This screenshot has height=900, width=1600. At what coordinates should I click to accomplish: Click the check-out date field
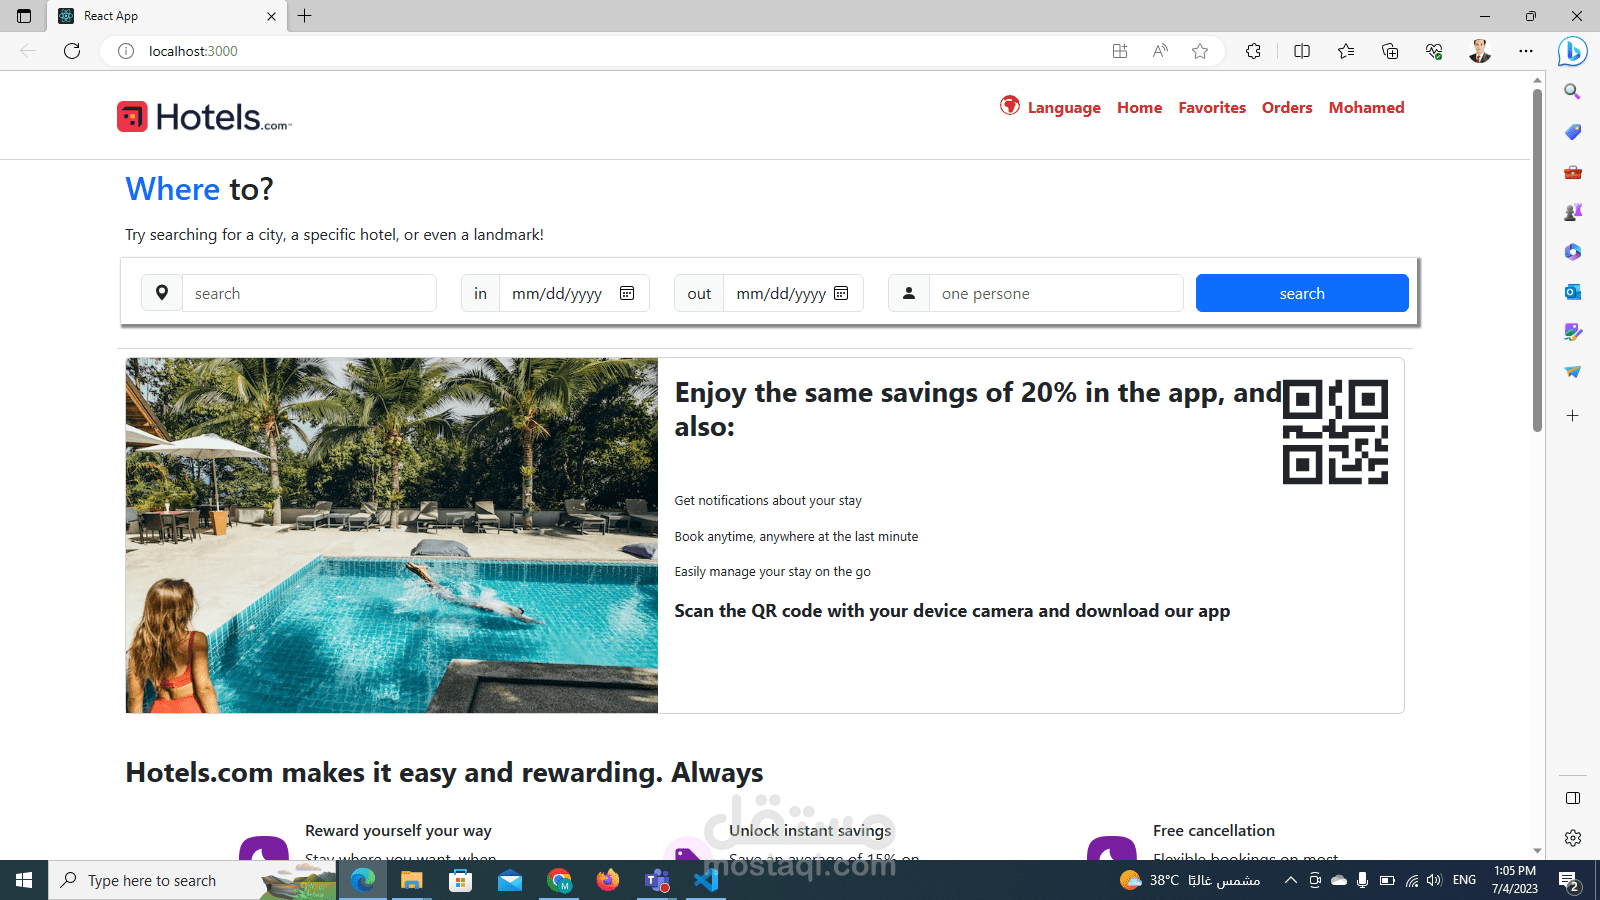coord(793,293)
